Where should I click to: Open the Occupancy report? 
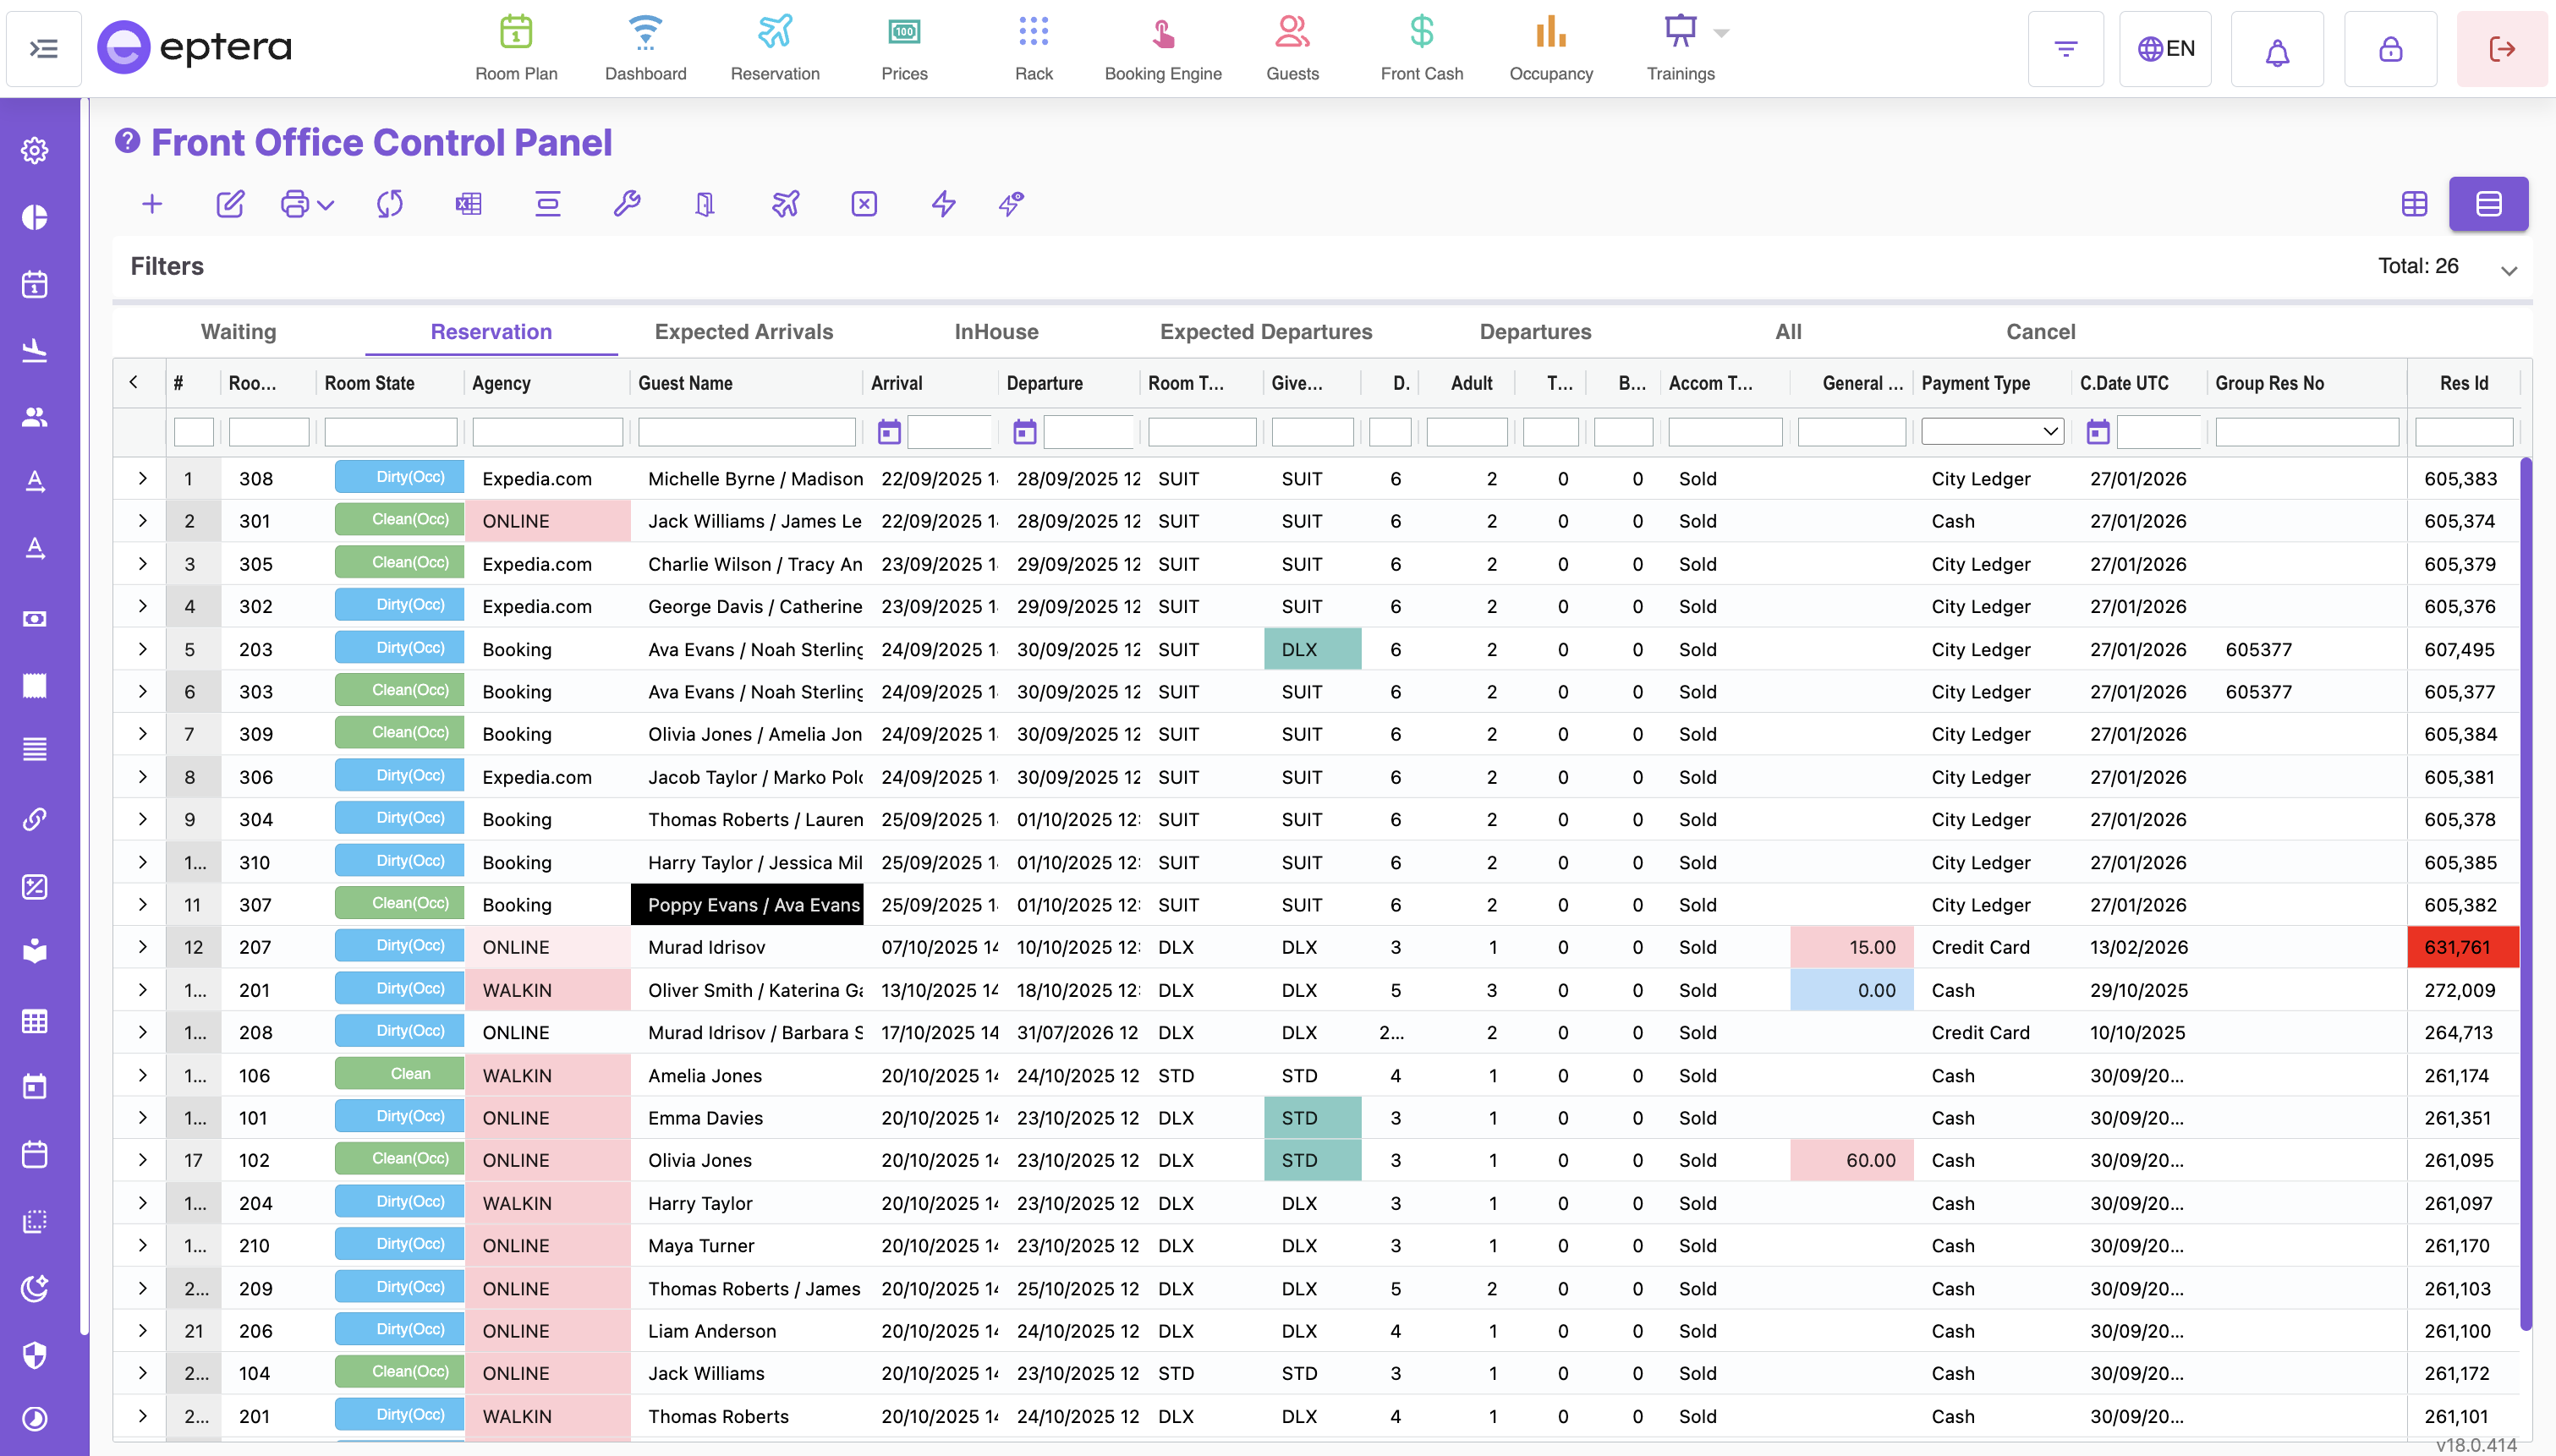pos(1551,48)
